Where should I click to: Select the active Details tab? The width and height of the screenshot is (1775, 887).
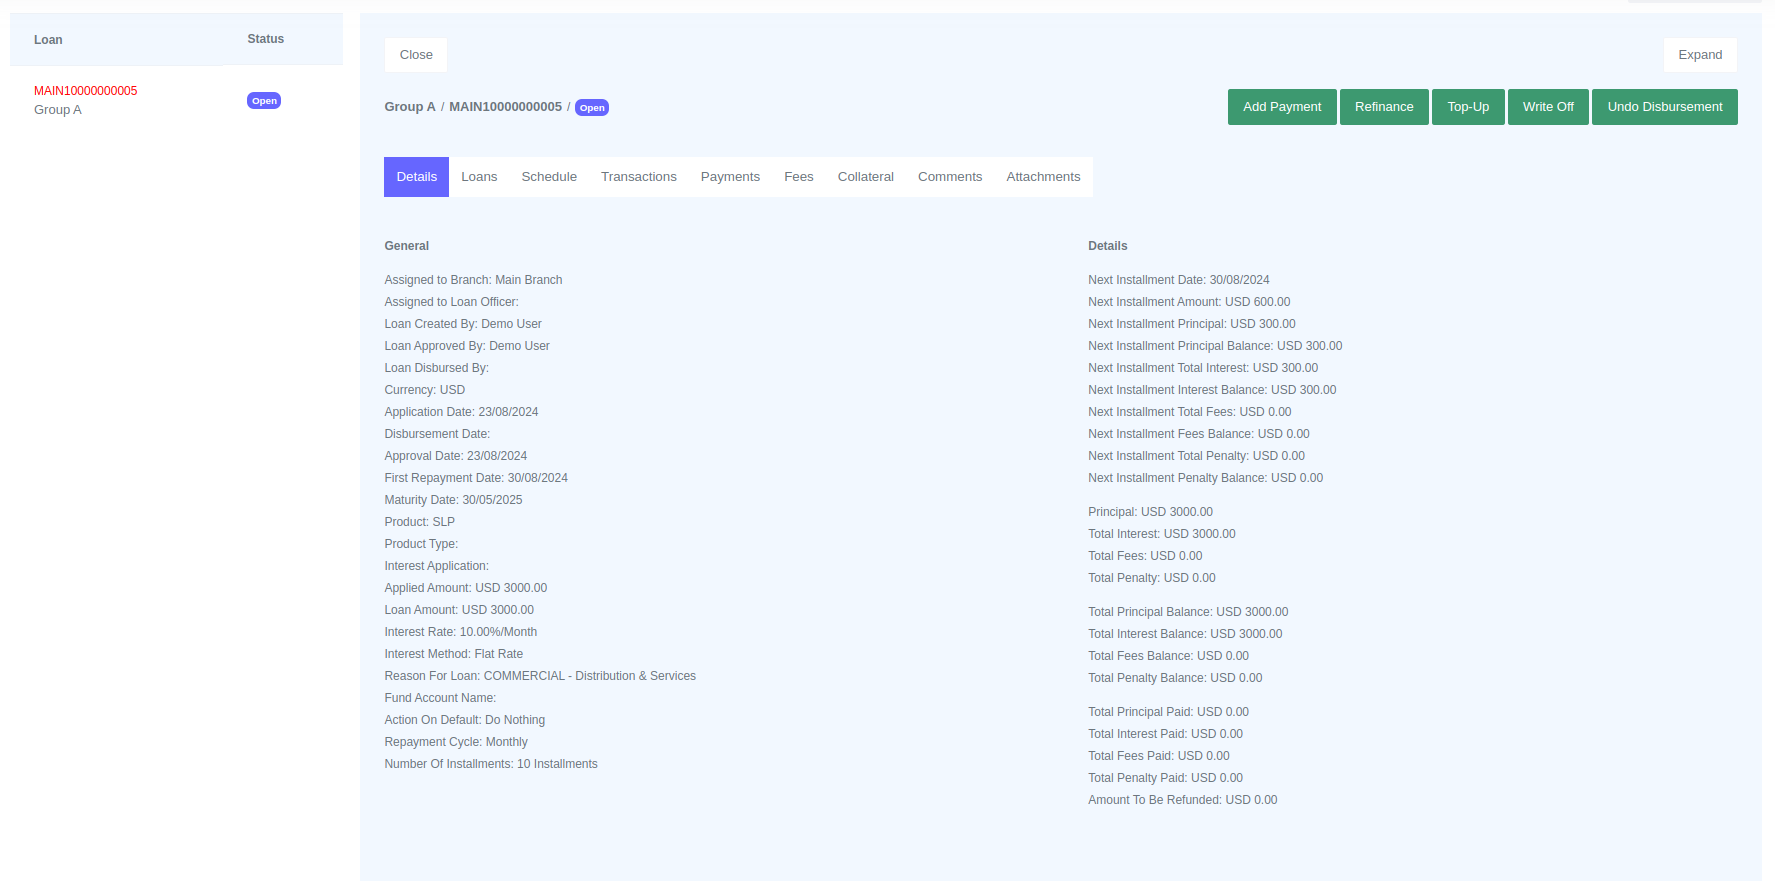coord(416,177)
